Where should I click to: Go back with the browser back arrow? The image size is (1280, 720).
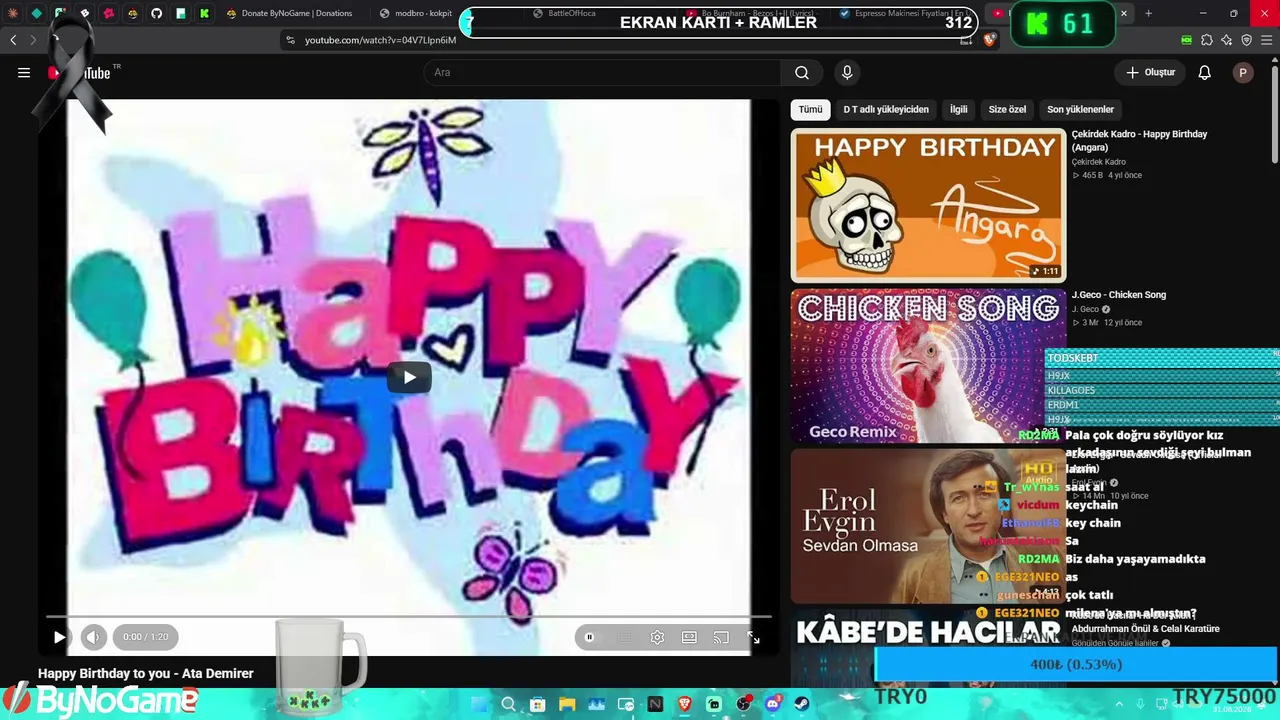(13, 40)
